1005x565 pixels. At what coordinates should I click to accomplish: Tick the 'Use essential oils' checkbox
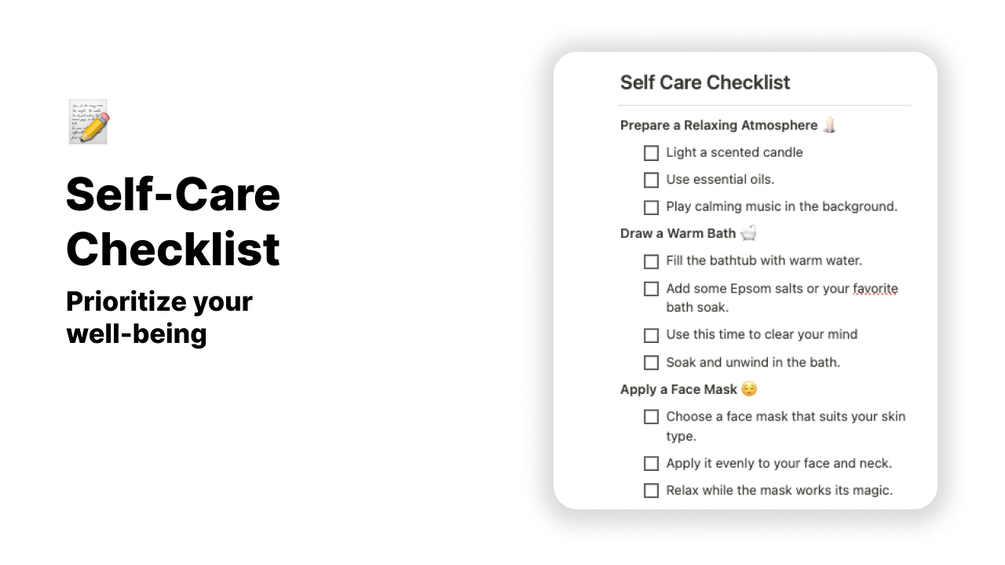coord(651,180)
